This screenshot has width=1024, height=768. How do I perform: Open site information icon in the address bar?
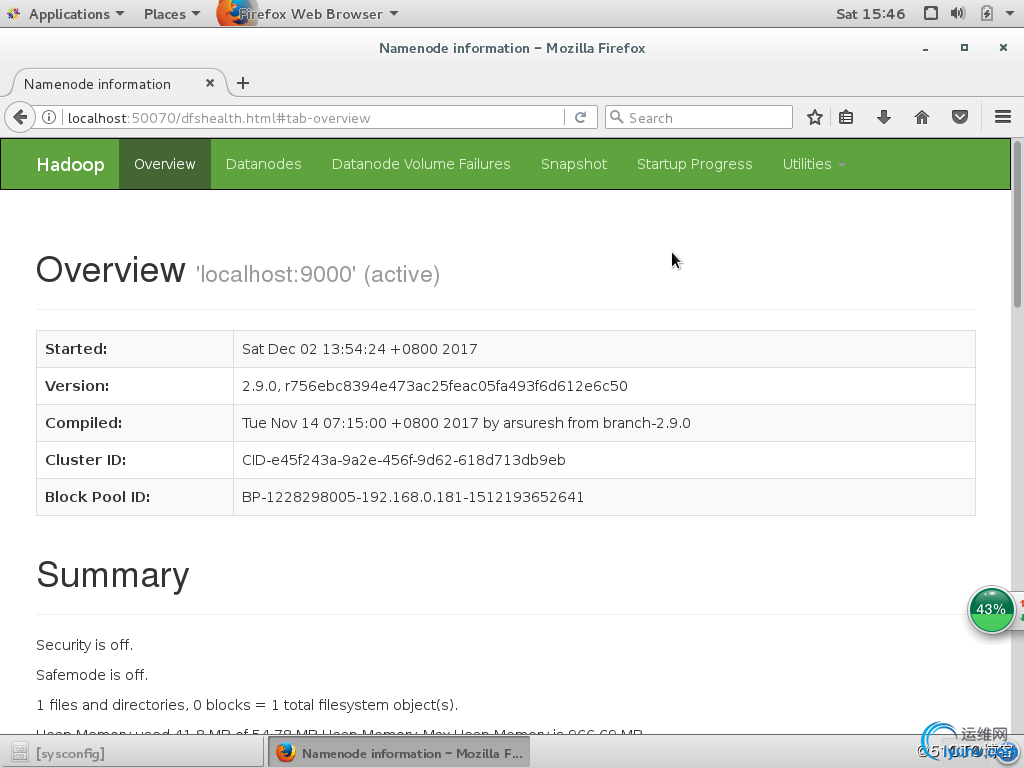[x=49, y=118]
